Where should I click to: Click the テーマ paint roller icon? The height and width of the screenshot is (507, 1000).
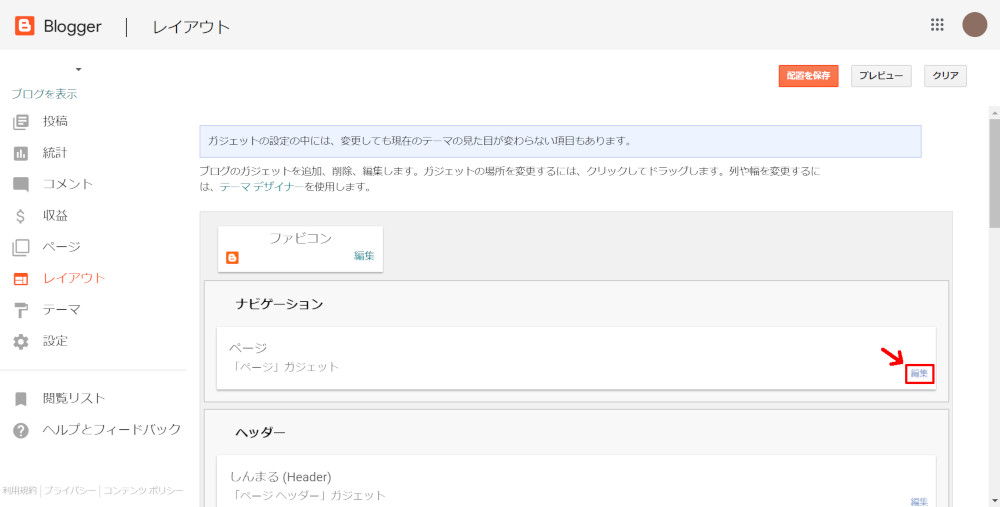[x=21, y=310]
